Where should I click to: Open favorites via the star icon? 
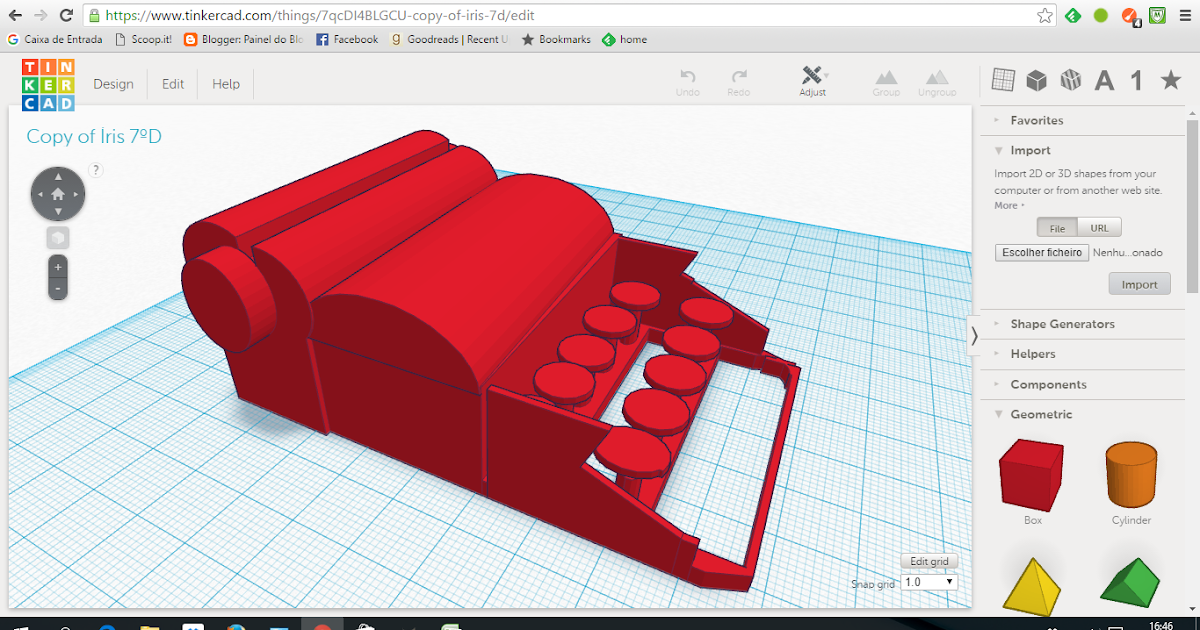pos(1170,80)
